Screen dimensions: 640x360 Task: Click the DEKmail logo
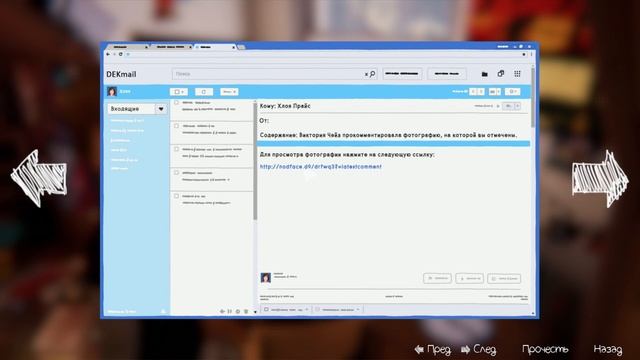tap(121, 74)
